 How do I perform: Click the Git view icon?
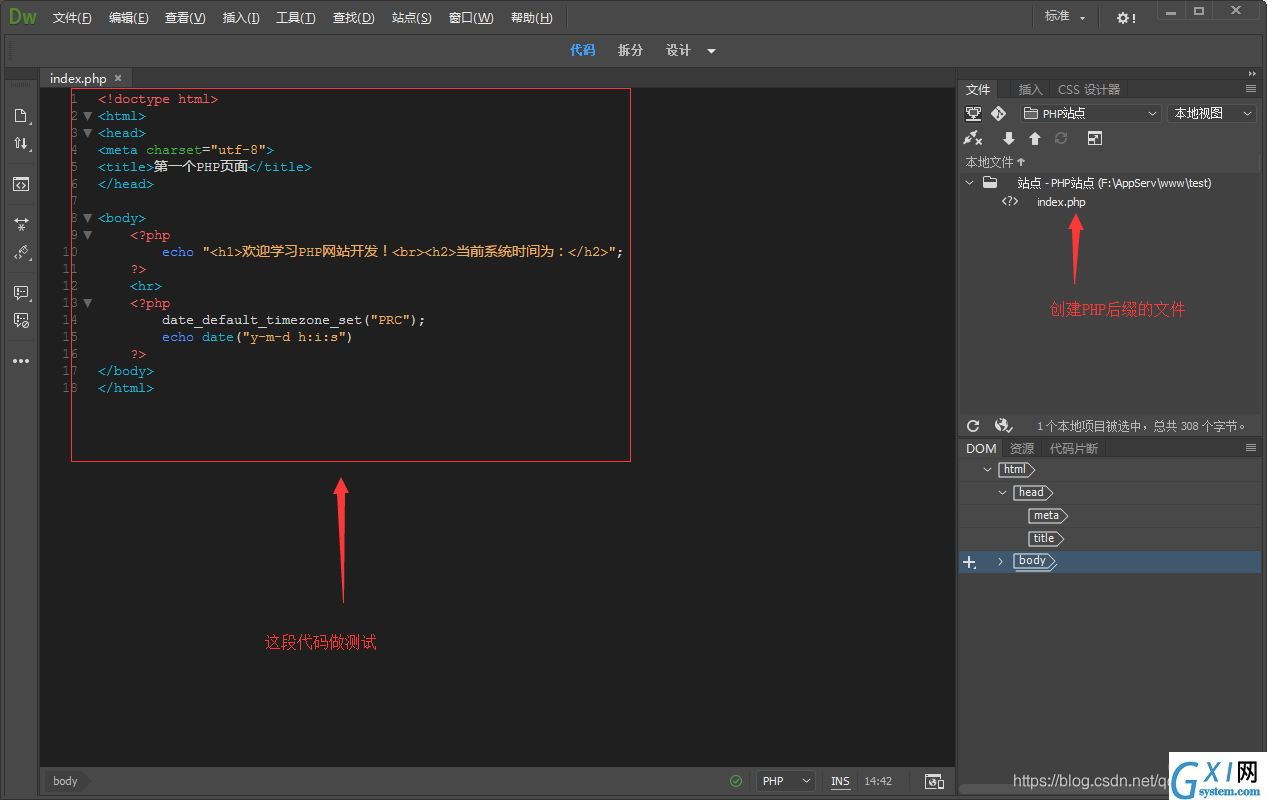(x=998, y=113)
